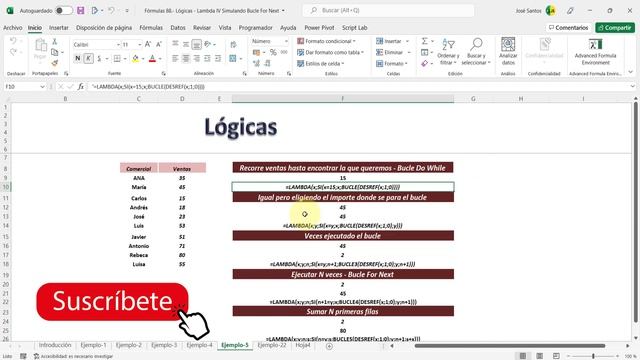Open the Calibri font name dropdown
The width and height of the screenshot is (640, 360).
(118, 44)
